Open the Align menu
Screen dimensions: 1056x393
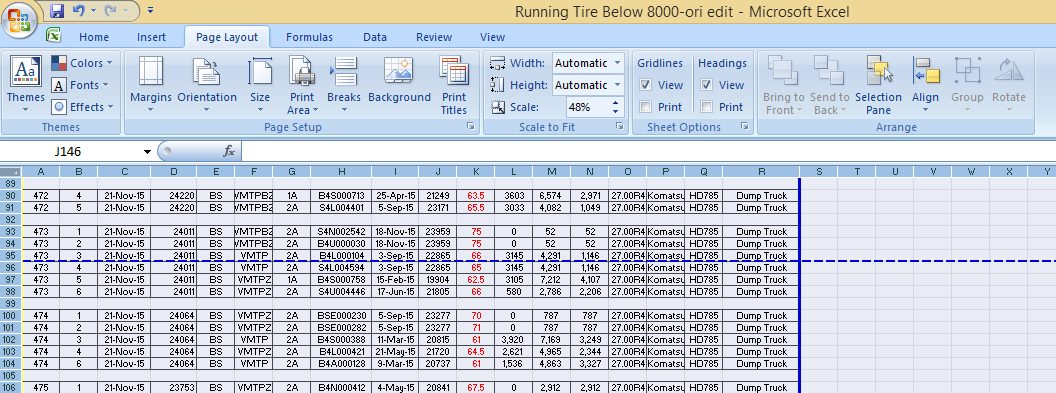[x=925, y=84]
